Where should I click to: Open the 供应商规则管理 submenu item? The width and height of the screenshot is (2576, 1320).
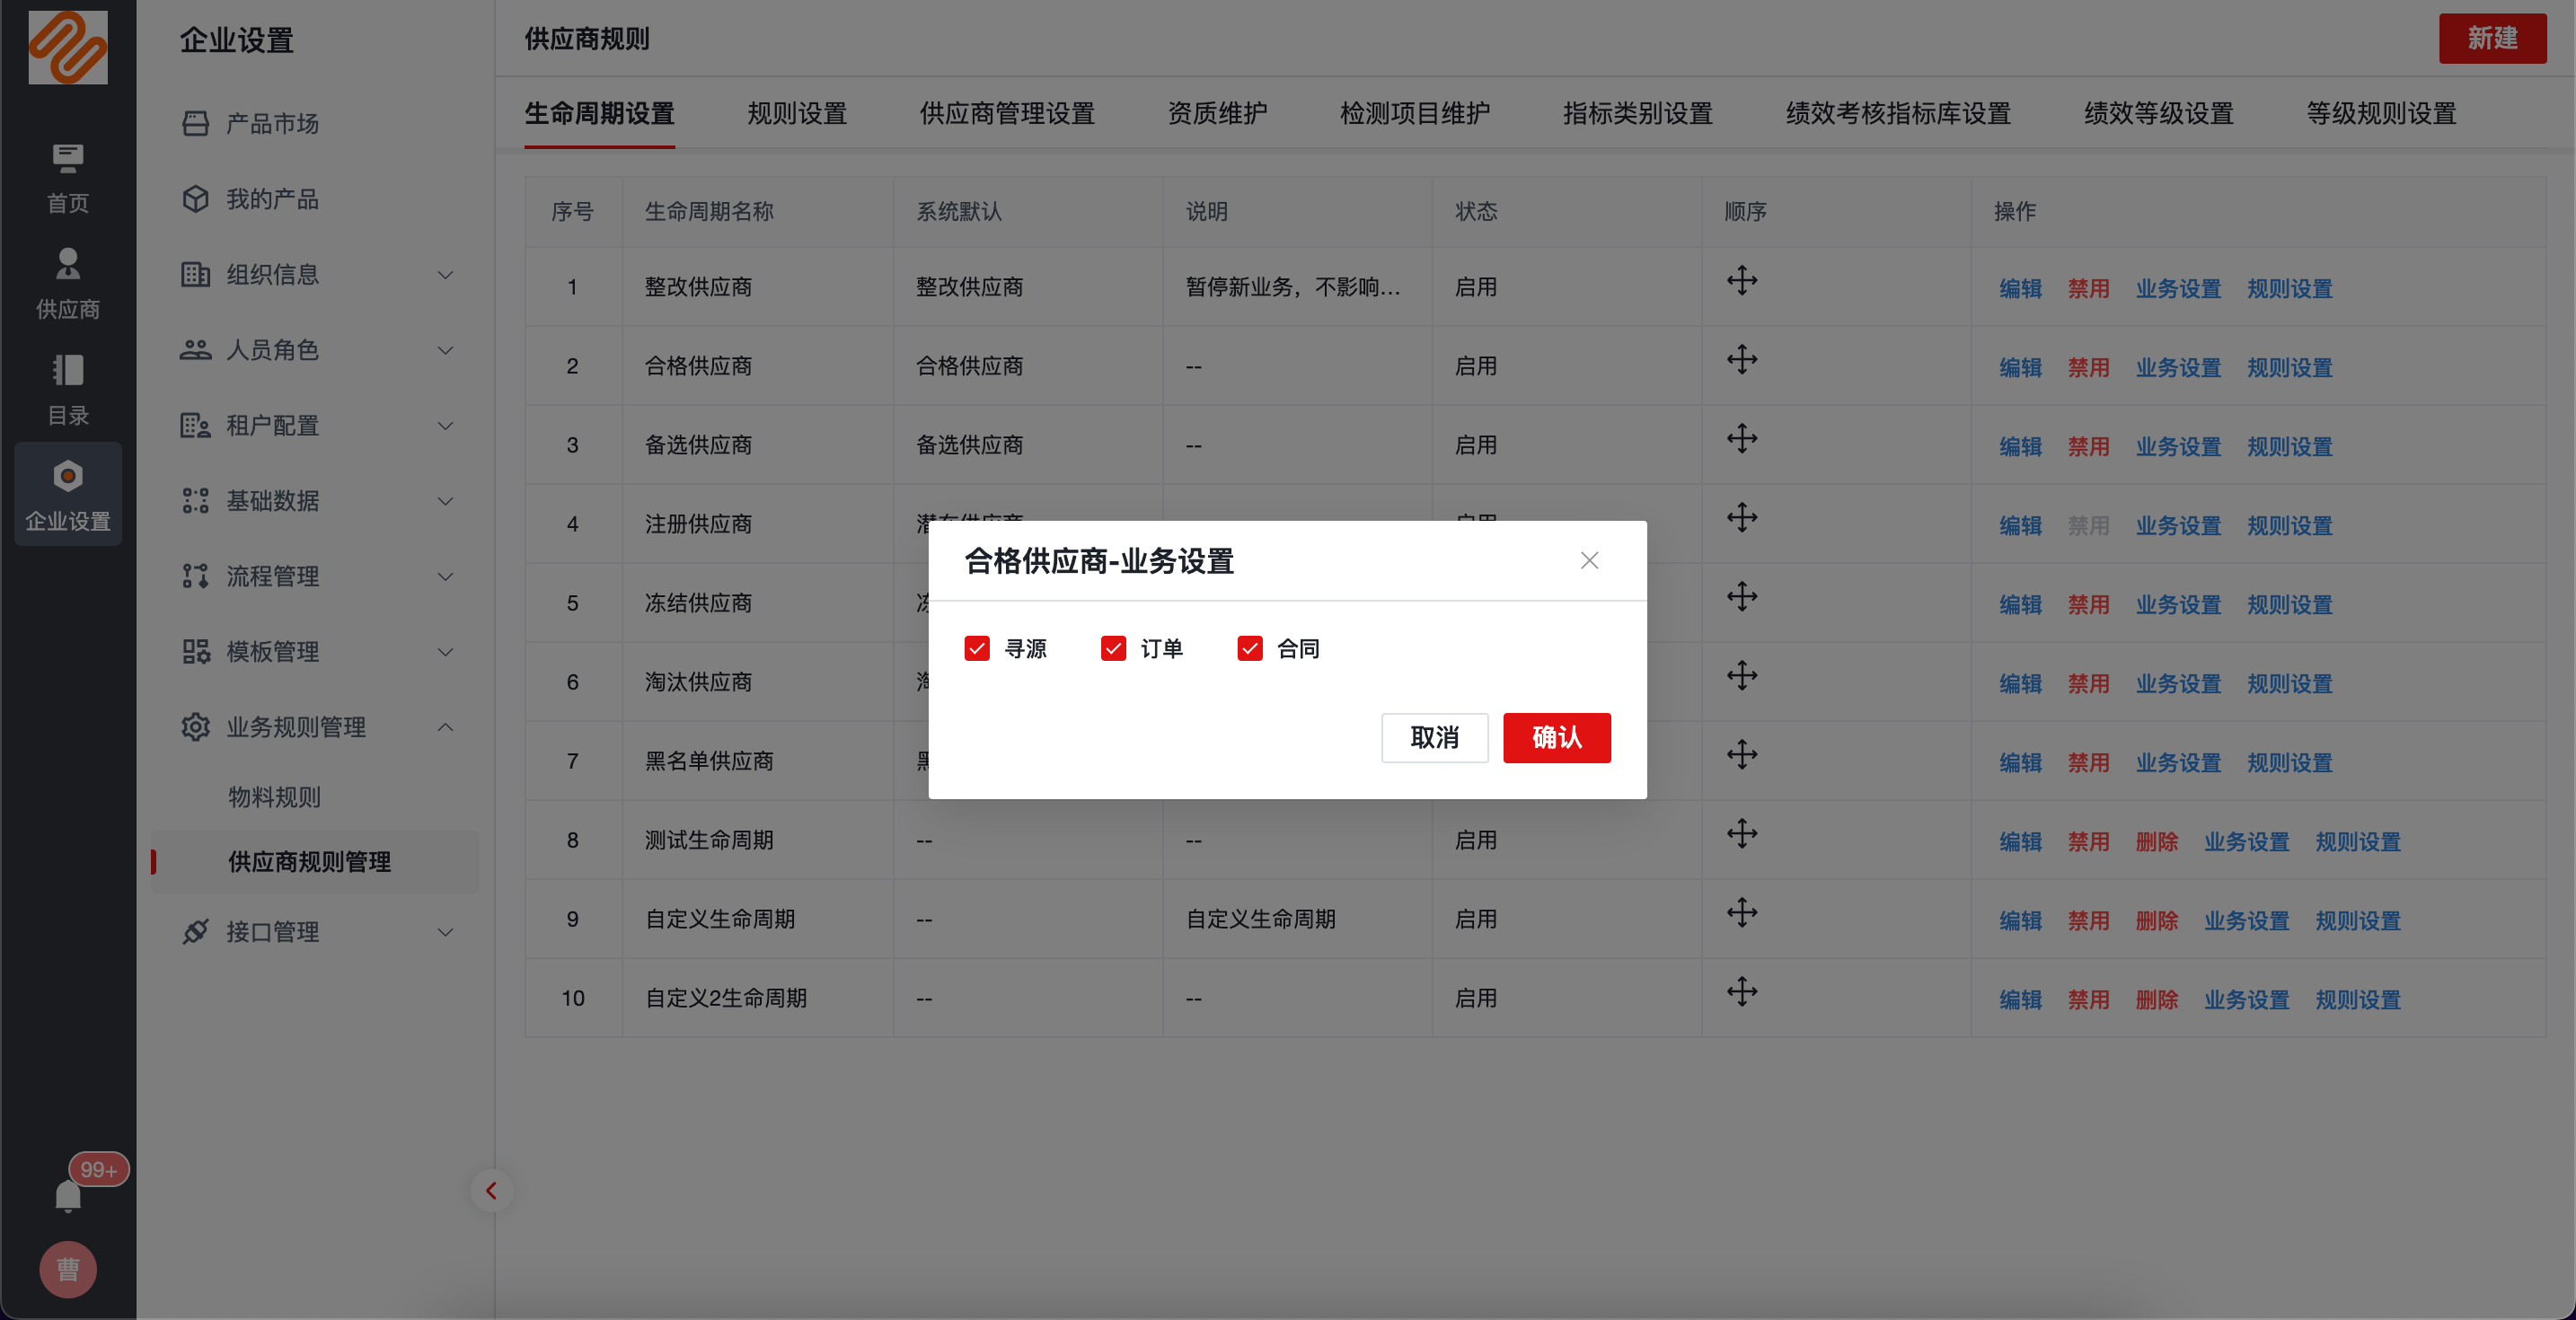click(x=315, y=861)
